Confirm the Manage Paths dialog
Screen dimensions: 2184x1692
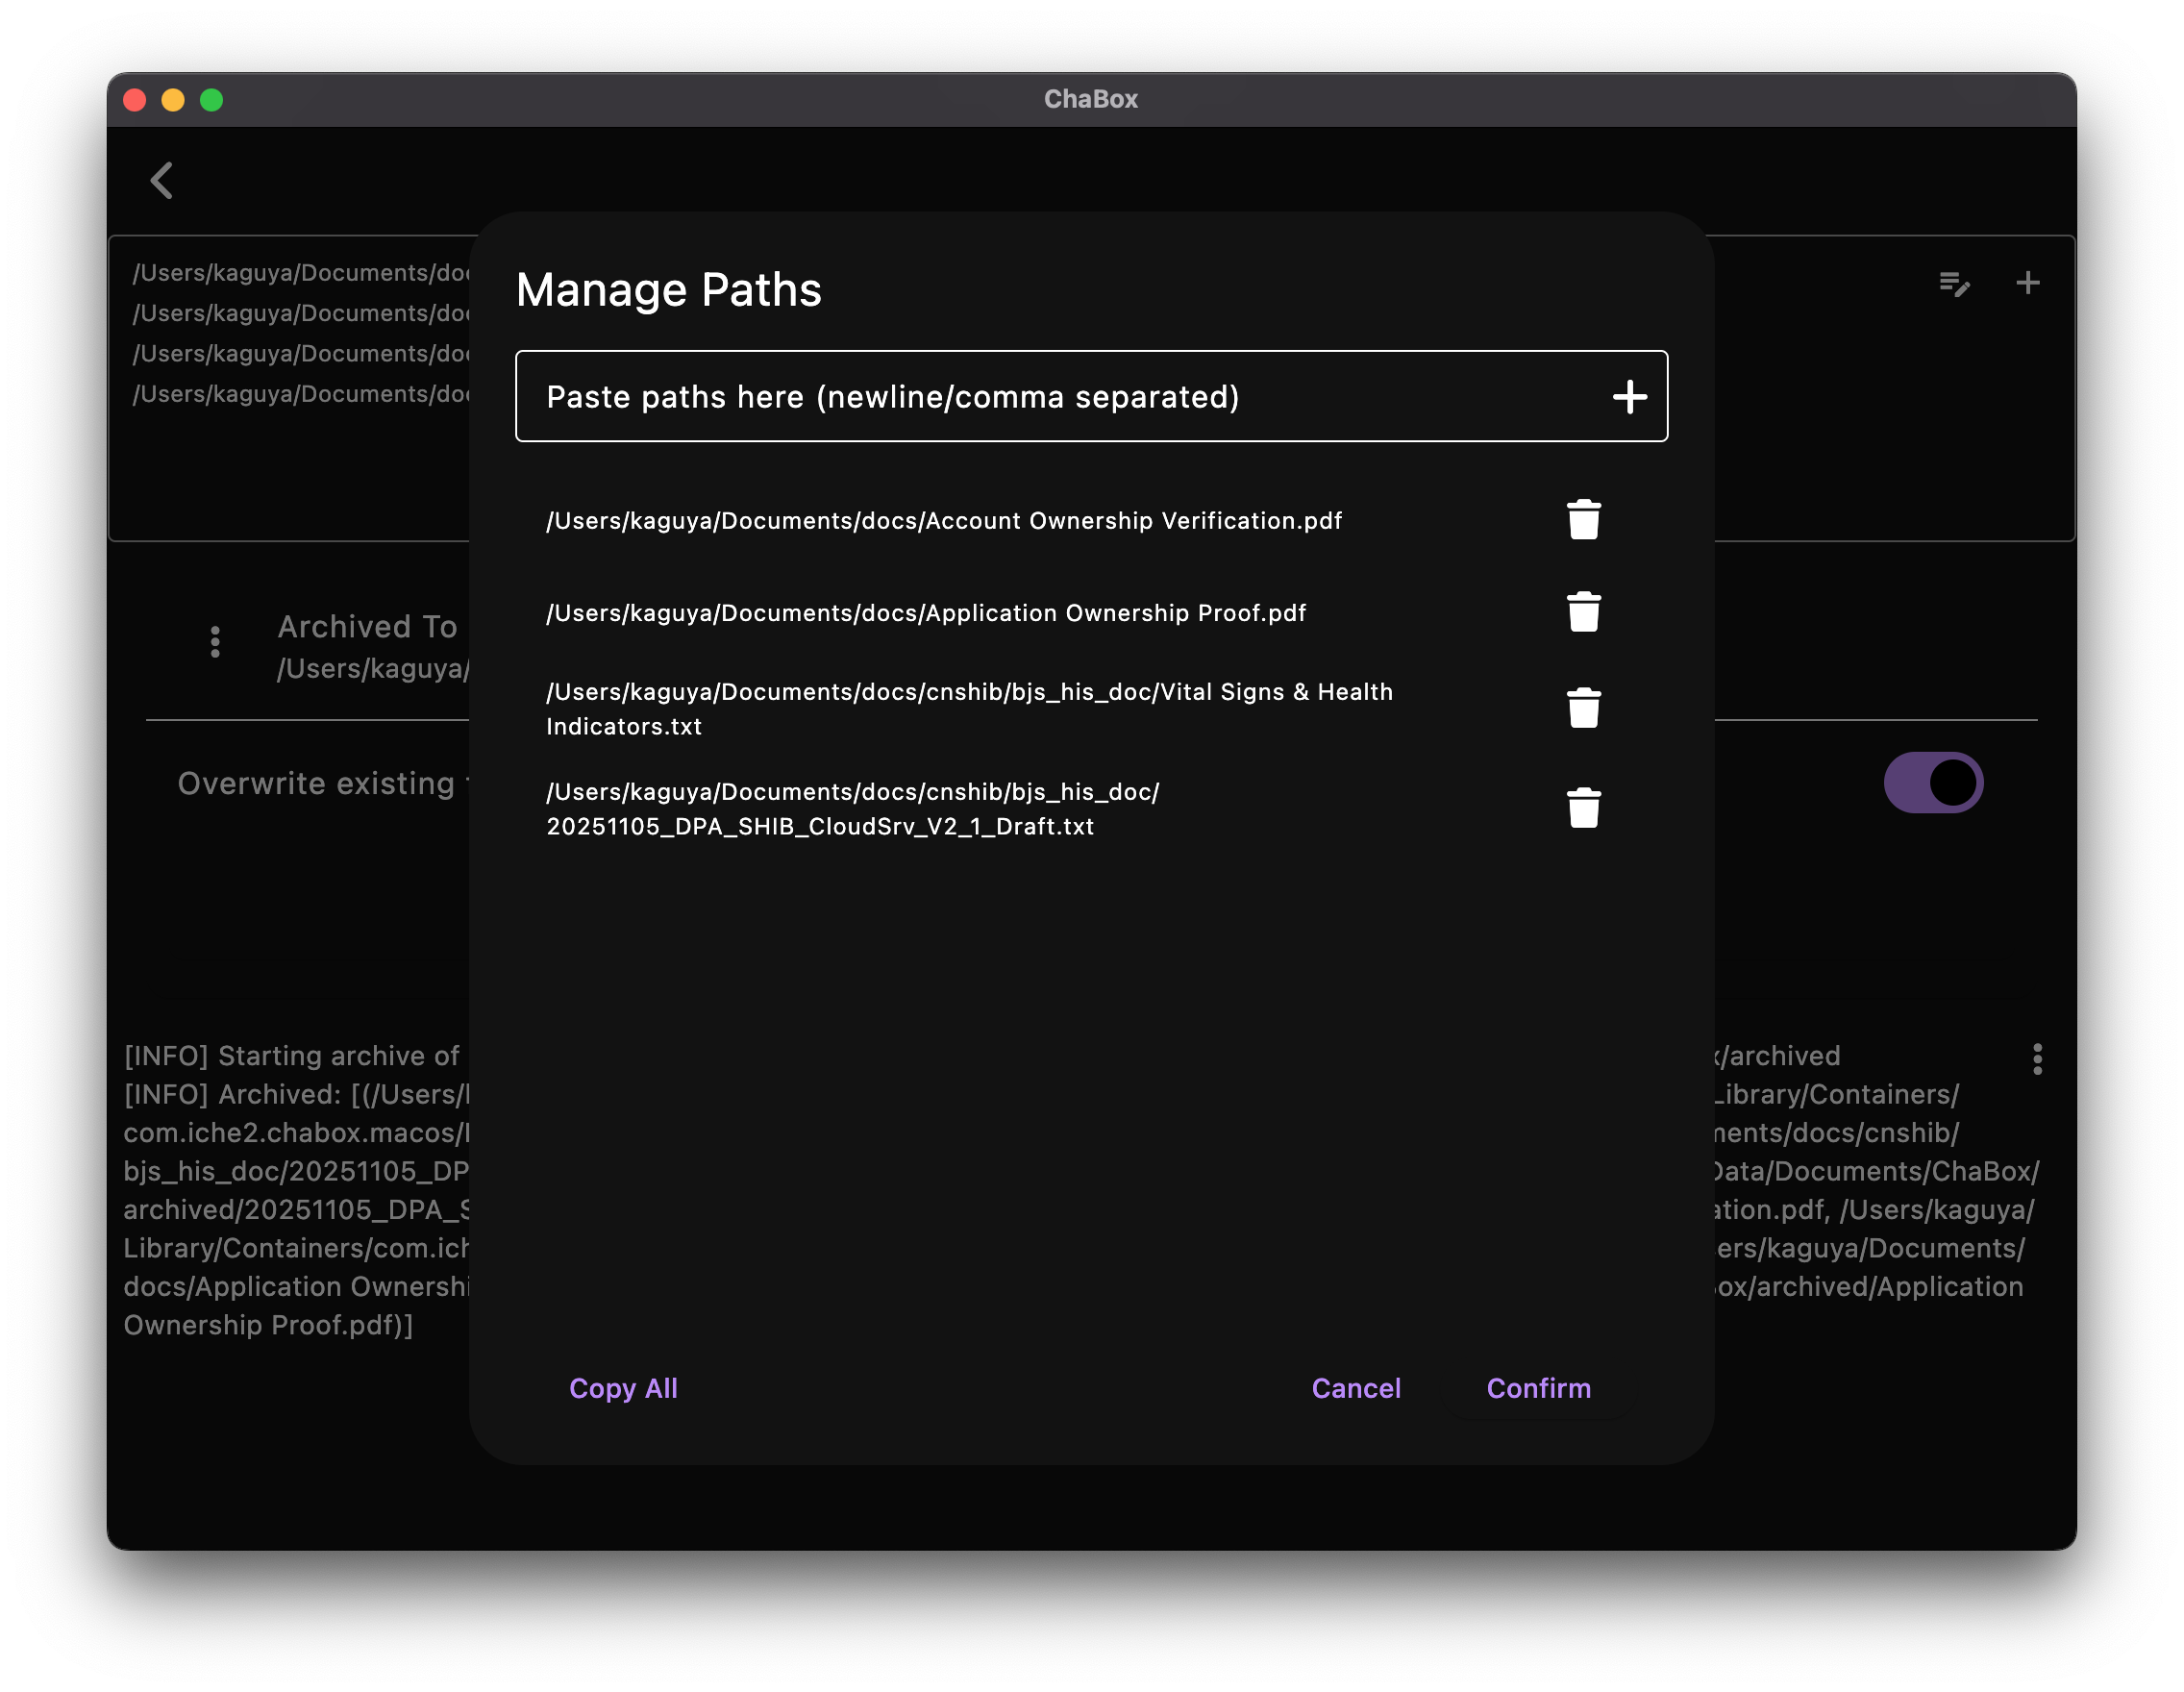tap(1538, 1388)
